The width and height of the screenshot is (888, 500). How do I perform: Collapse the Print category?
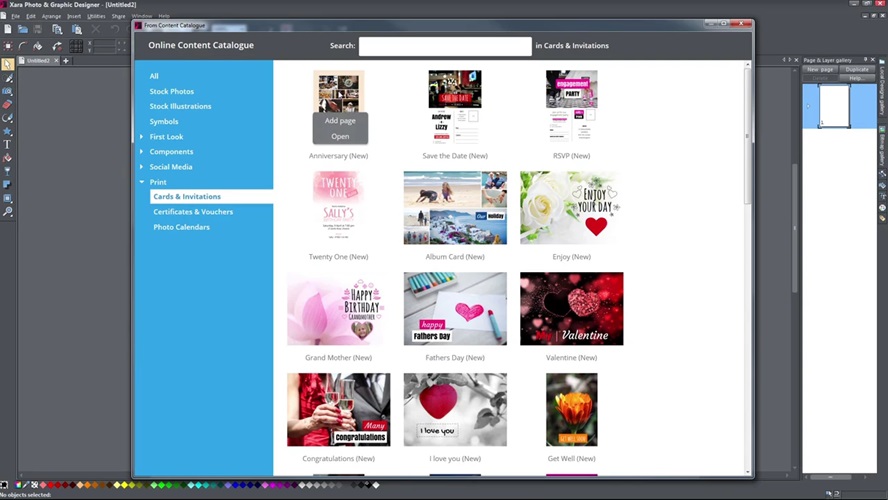(x=142, y=182)
